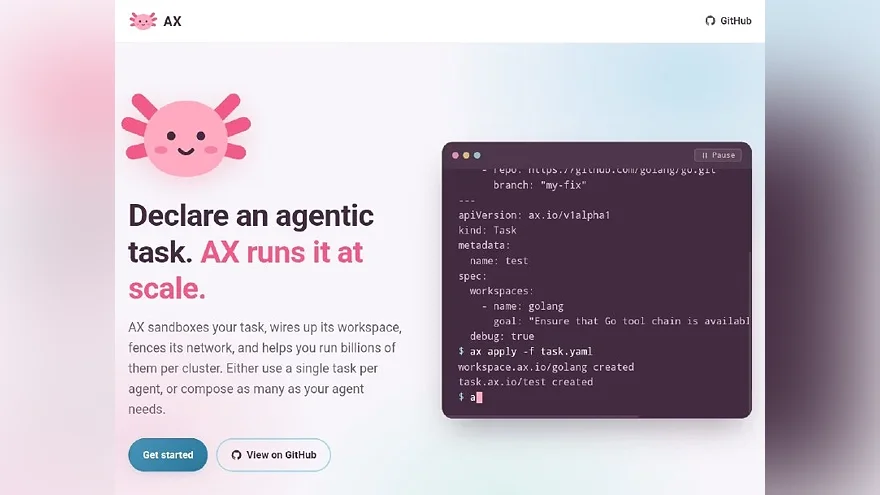Click the terminal line 'spec:'
The width and height of the screenshot is (880, 495).
pos(473,276)
